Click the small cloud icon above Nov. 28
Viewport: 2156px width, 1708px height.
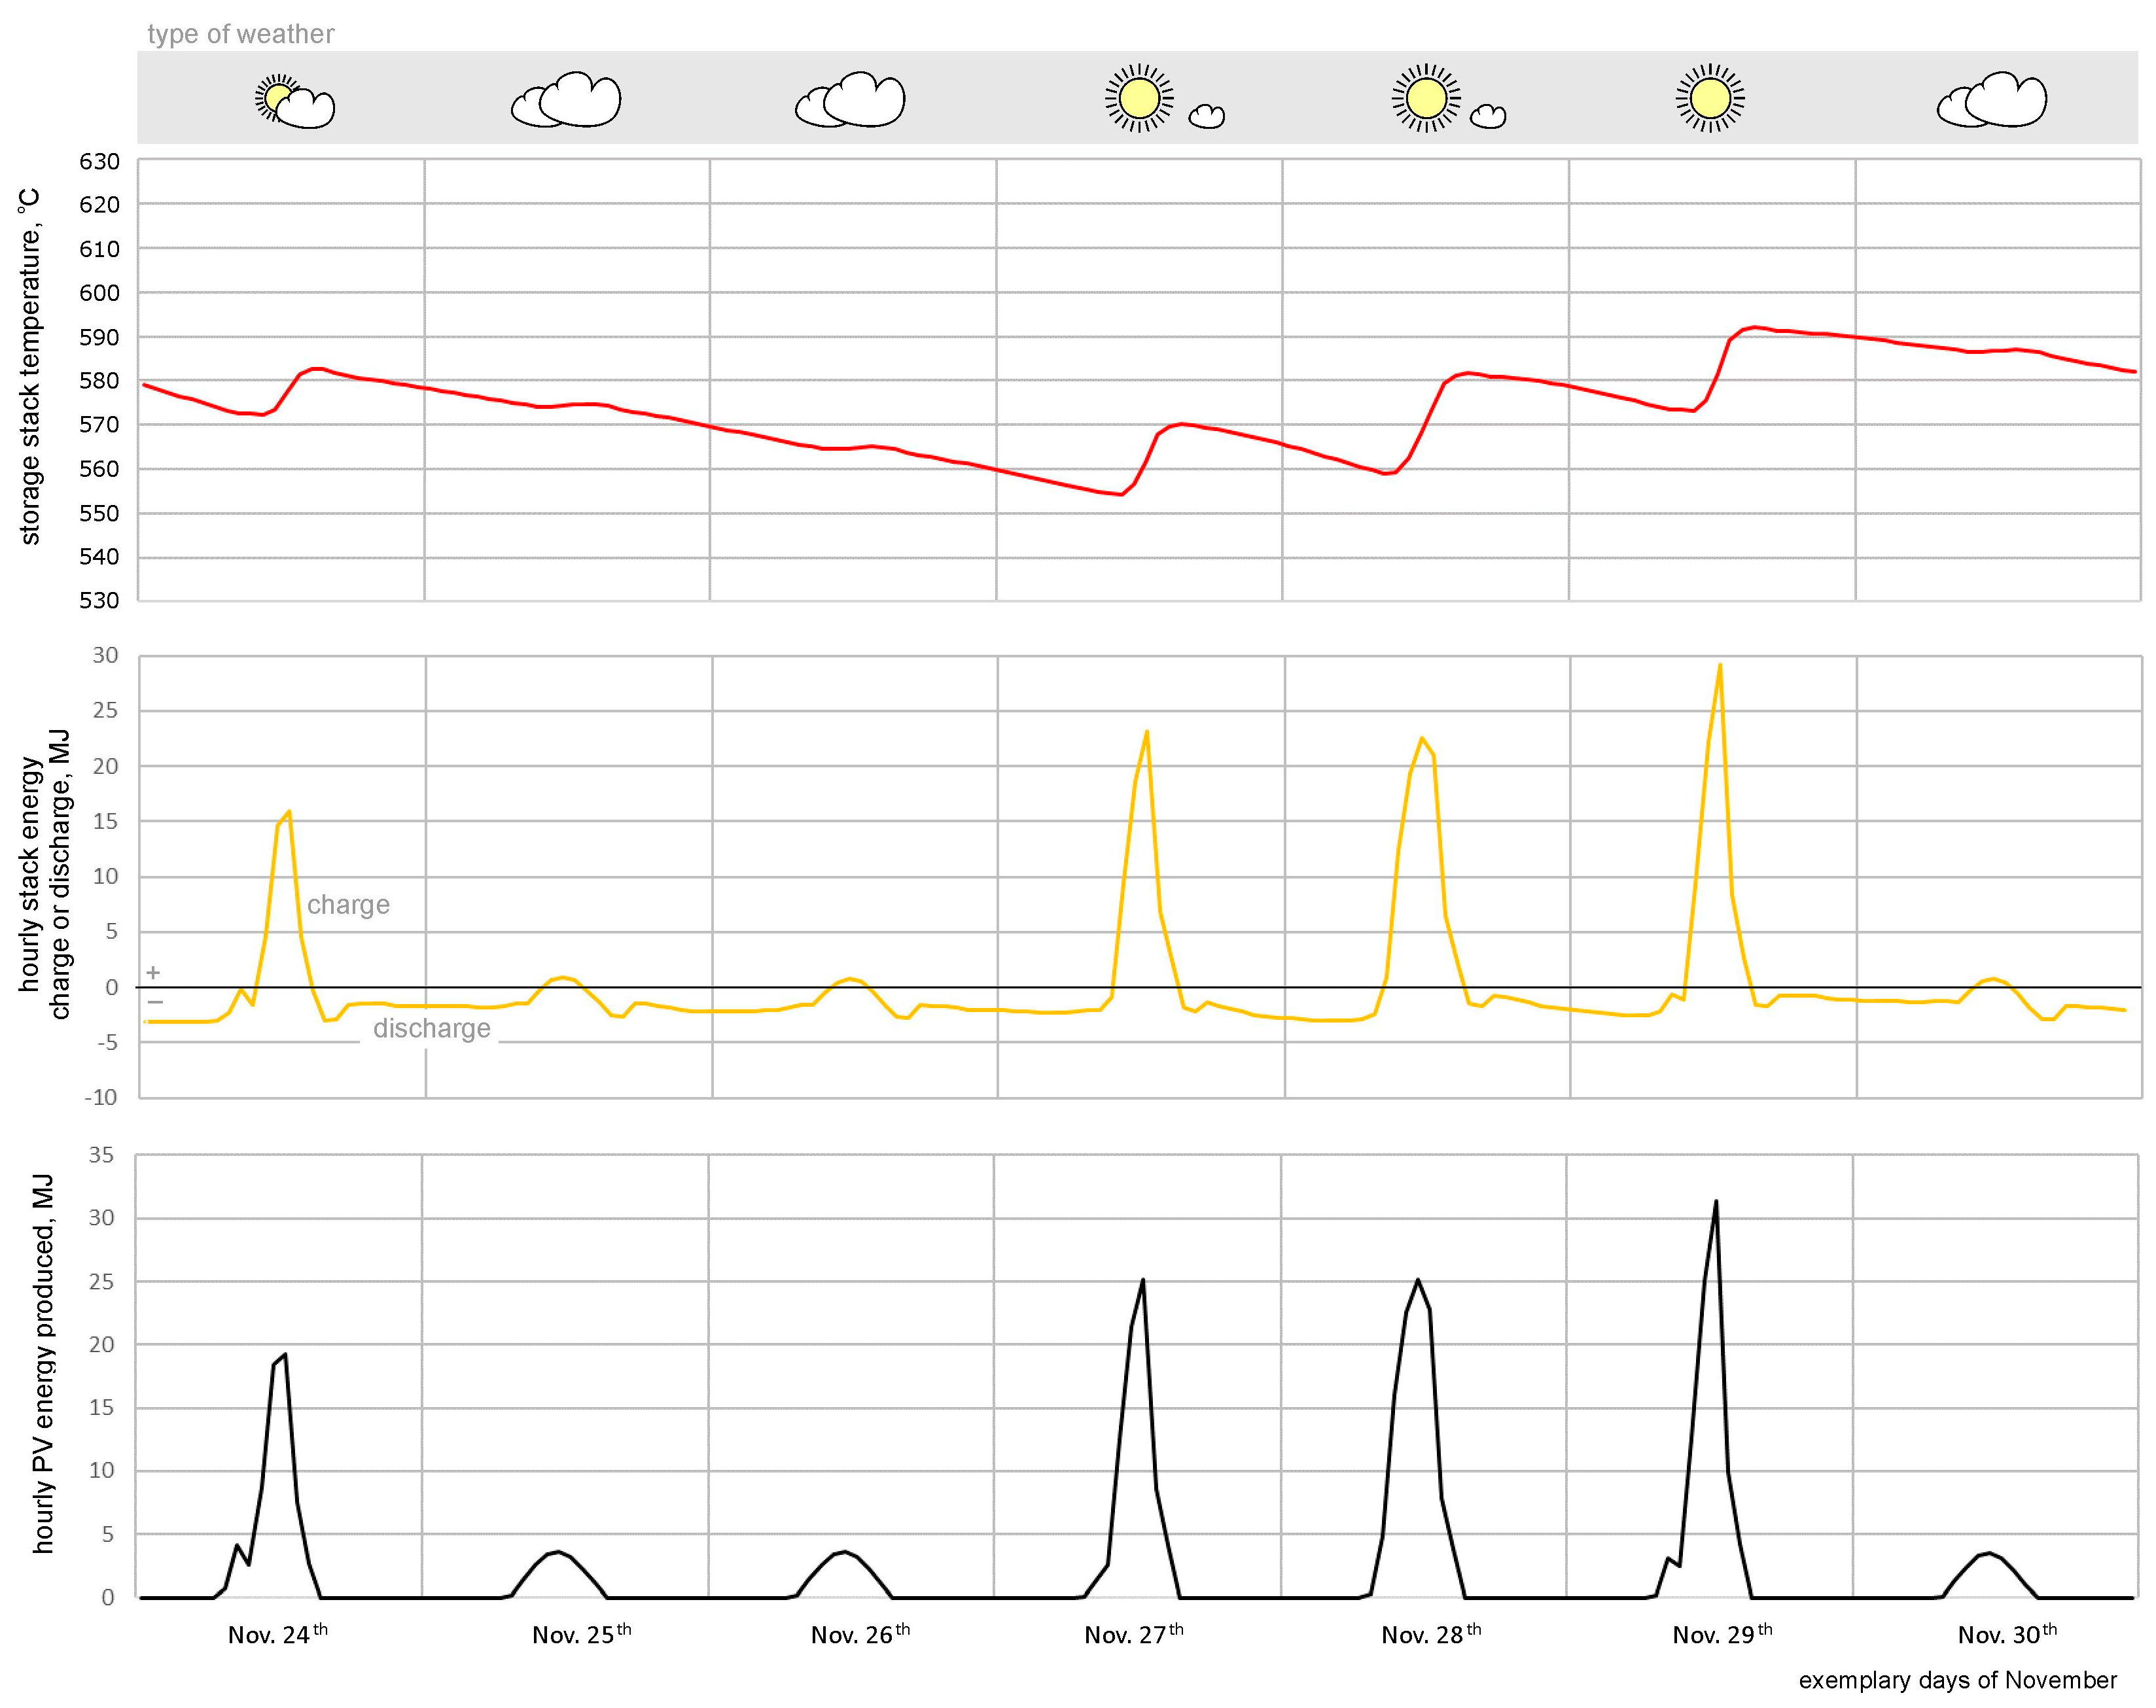[x=1488, y=116]
